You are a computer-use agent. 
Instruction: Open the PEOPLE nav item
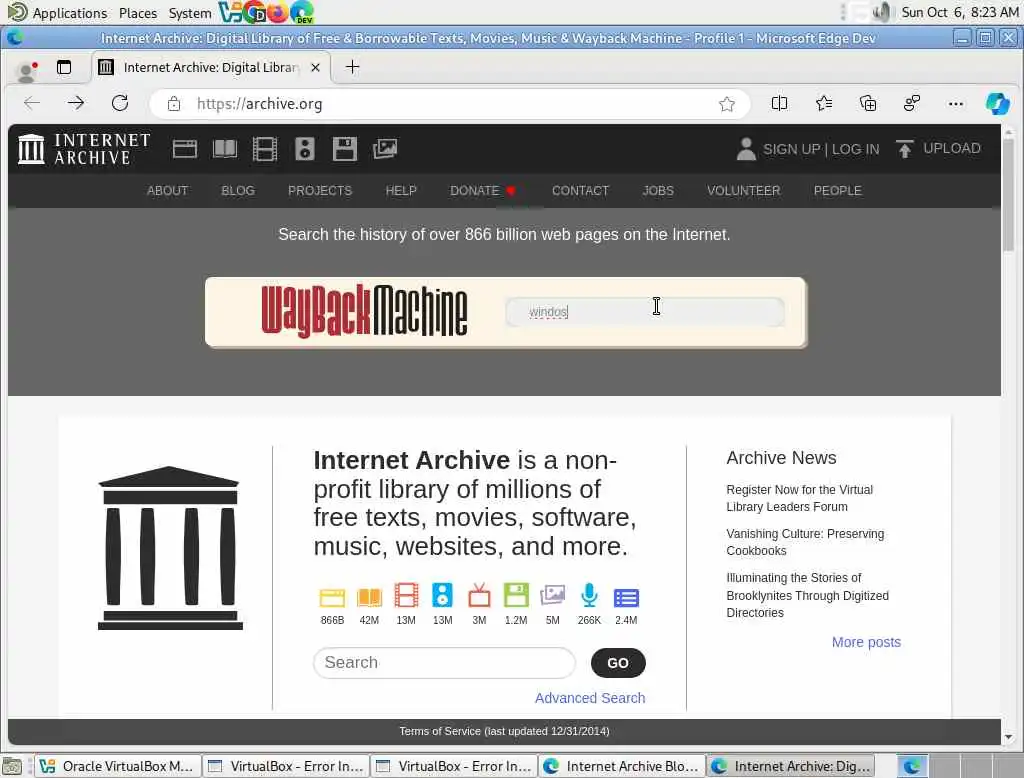[837, 191]
